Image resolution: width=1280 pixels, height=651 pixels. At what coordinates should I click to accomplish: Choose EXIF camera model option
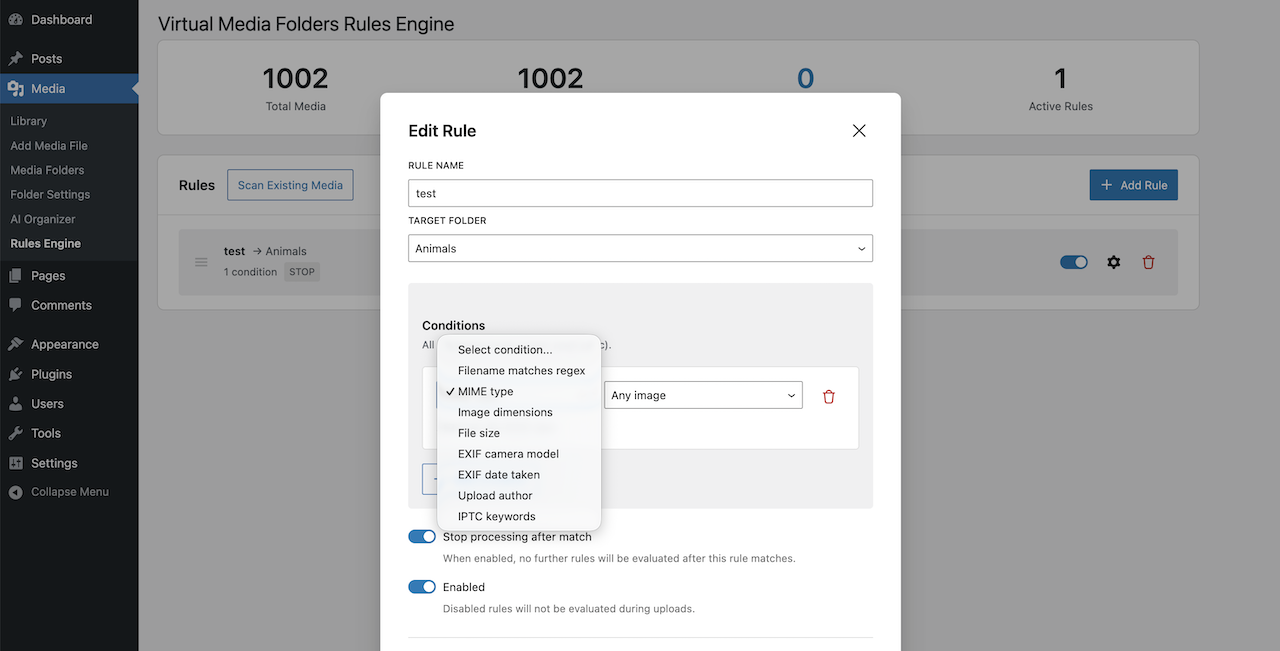coord(508,454)
